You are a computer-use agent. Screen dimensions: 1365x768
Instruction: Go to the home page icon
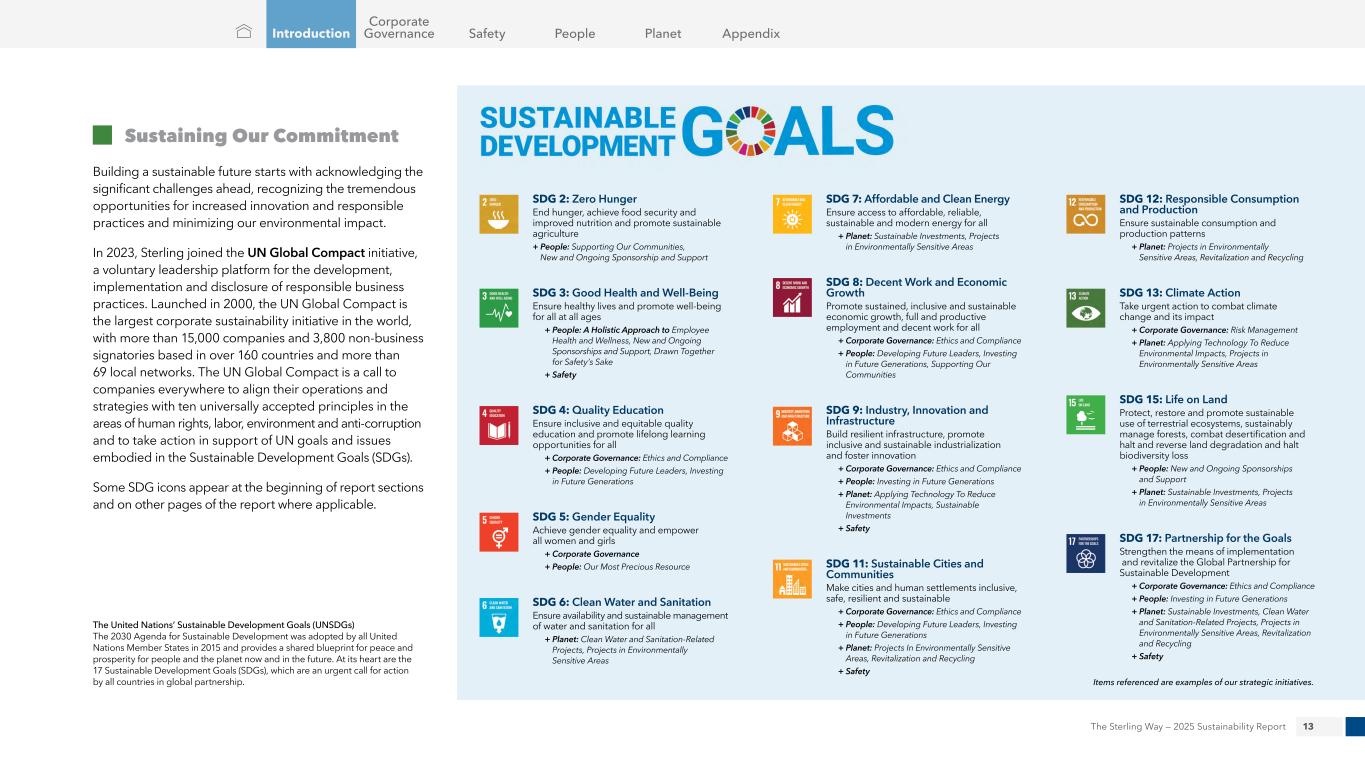(x=243, y=32)
